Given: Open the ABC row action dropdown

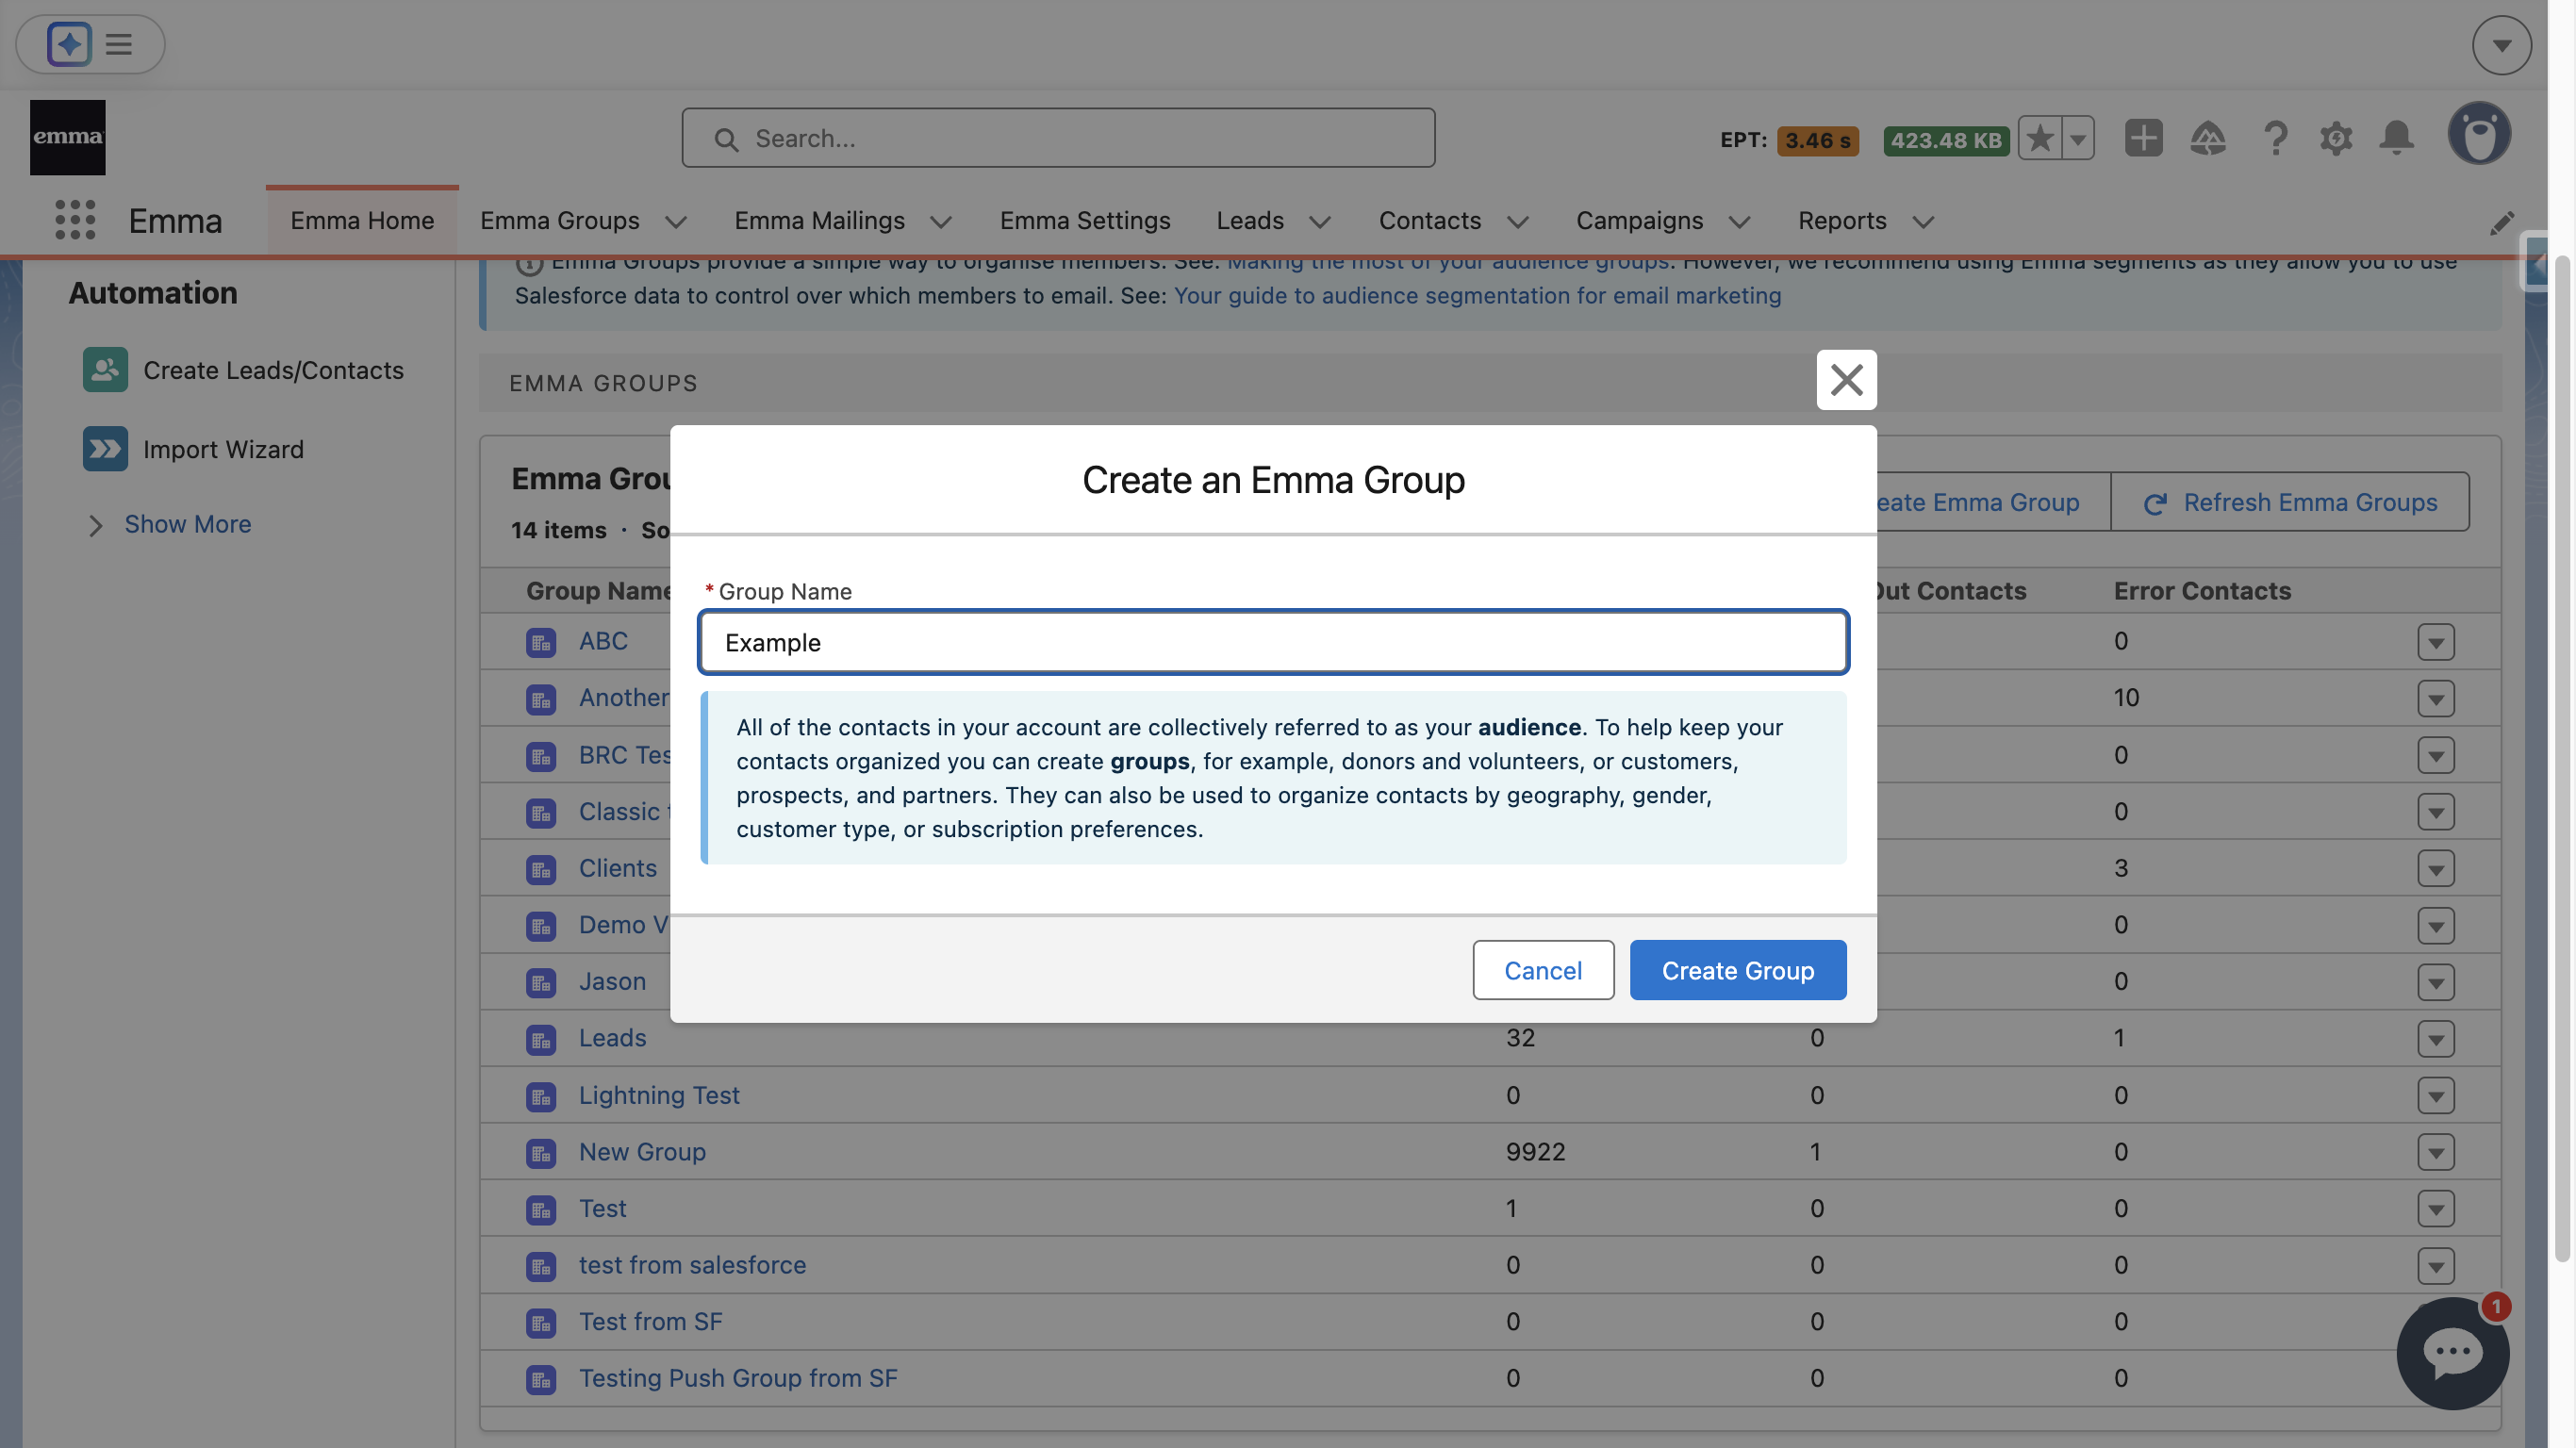Looking at the screenshot, I should pyautogui.click(x=2436, y=642).
